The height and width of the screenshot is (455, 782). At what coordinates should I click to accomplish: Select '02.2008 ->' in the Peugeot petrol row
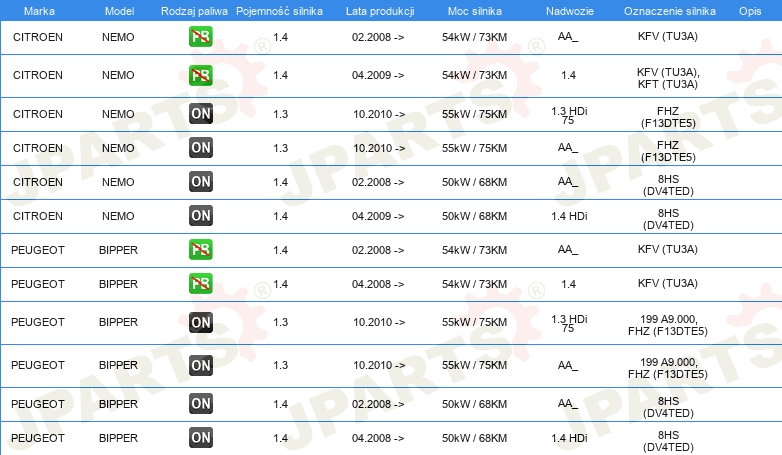pyautogui.click(x=378, y=250)
